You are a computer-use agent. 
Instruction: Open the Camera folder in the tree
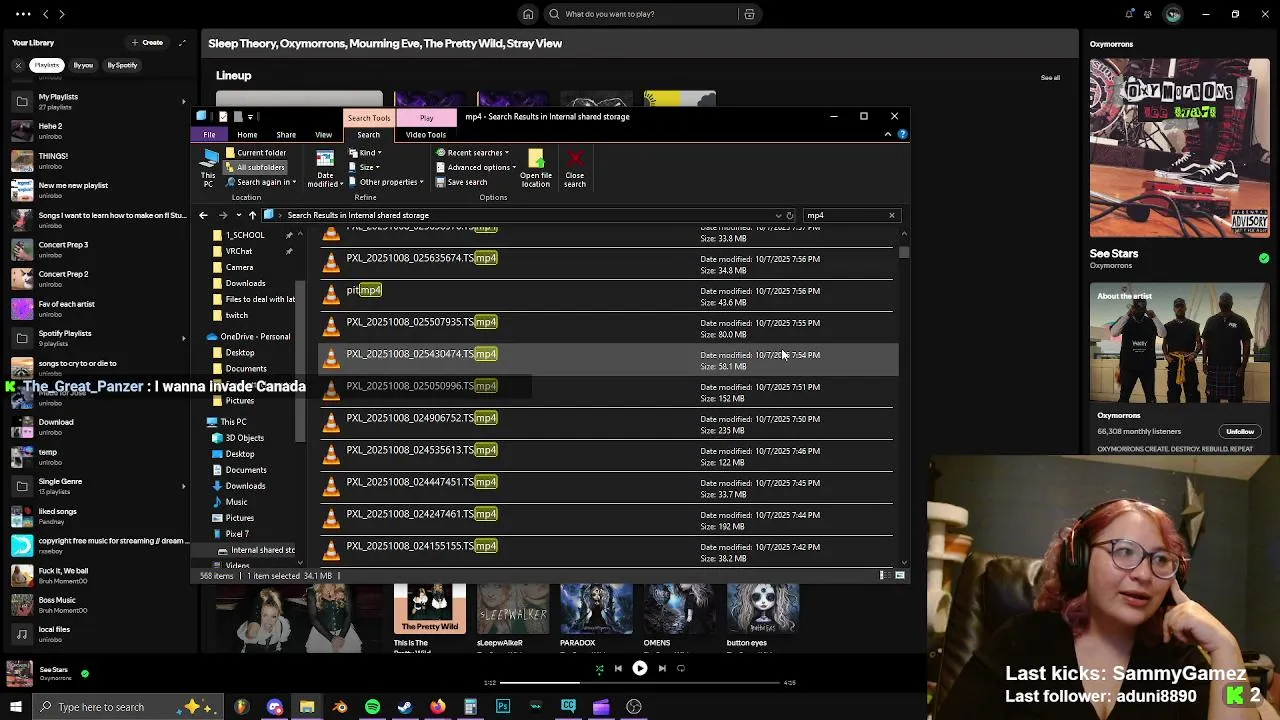239,267
